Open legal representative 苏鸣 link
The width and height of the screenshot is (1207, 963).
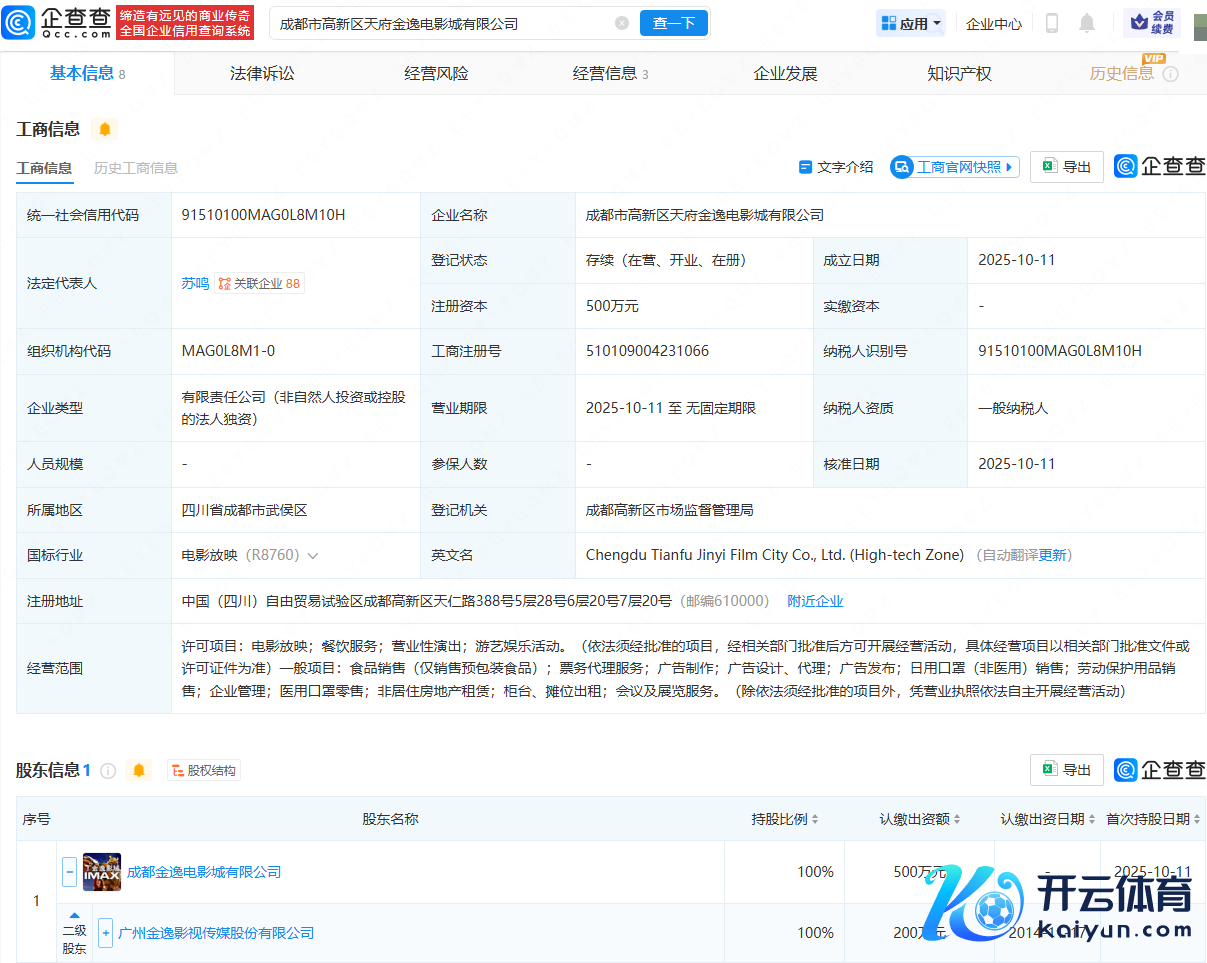click(x=195, y=283)
